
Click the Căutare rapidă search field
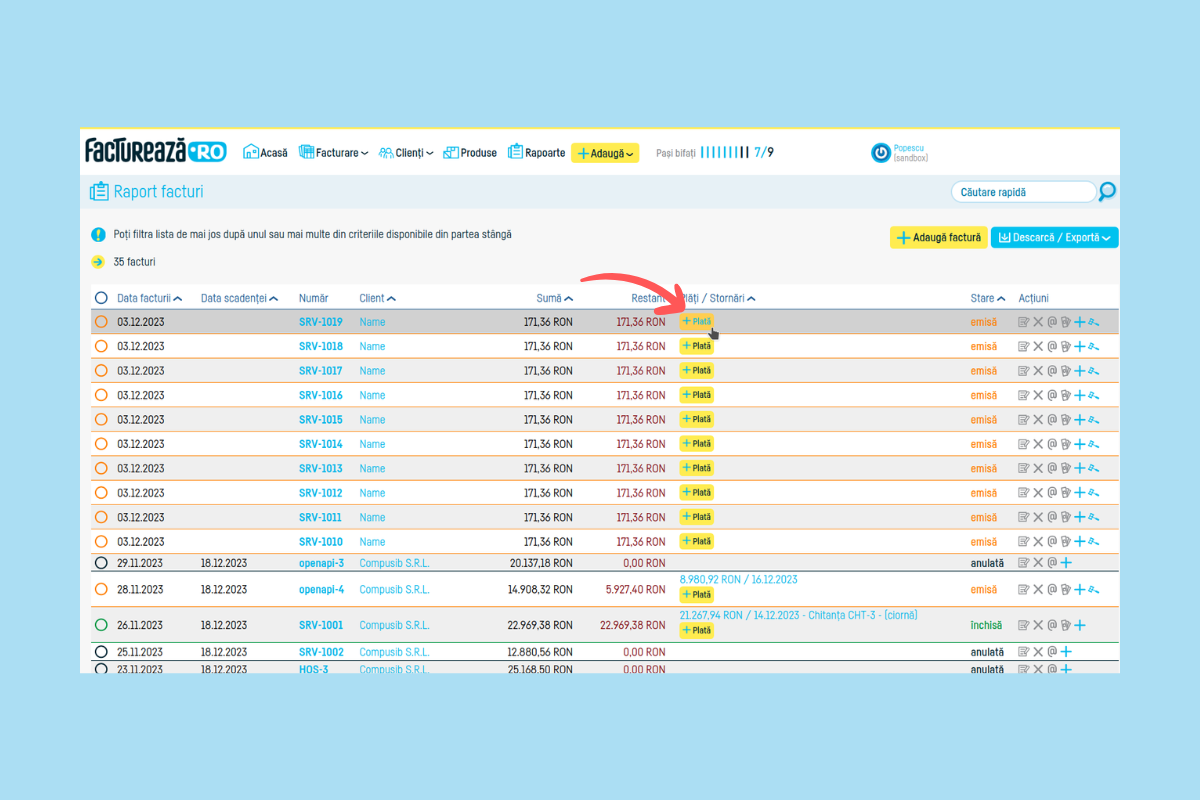point(1023,192)
